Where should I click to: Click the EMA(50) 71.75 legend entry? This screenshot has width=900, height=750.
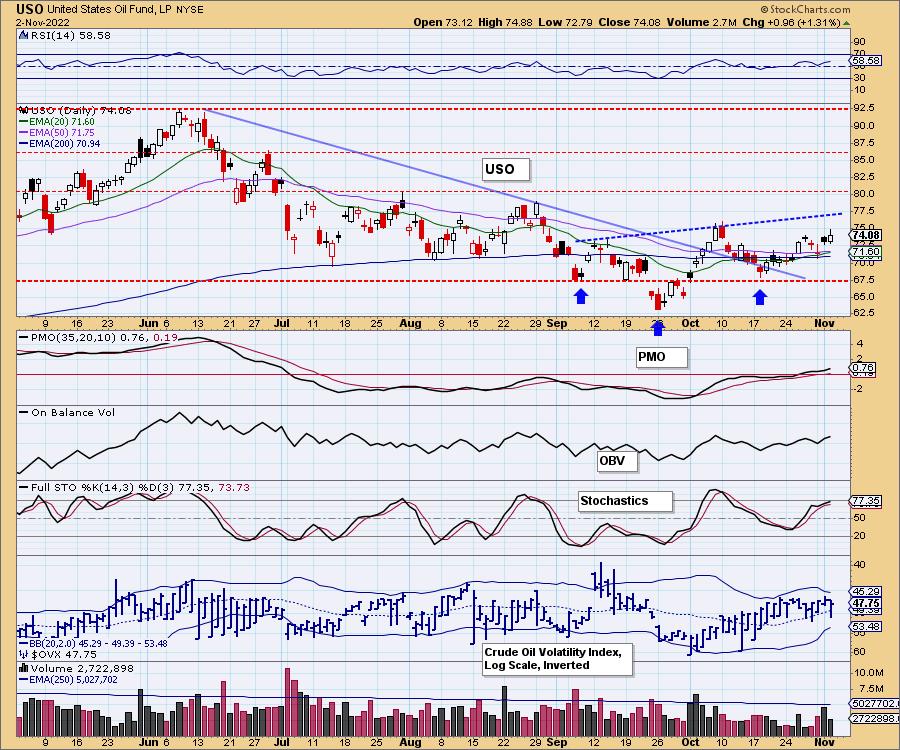point(57,133)
